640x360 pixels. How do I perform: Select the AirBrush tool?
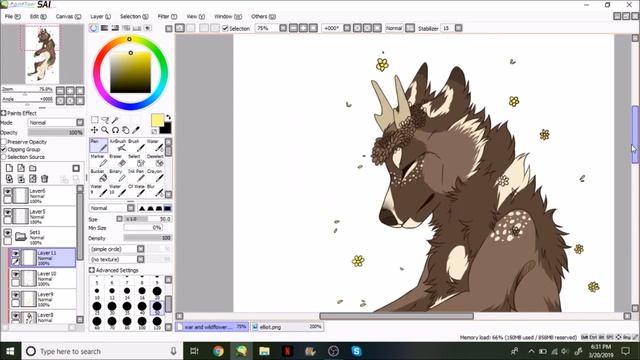(x=118, y=145)
